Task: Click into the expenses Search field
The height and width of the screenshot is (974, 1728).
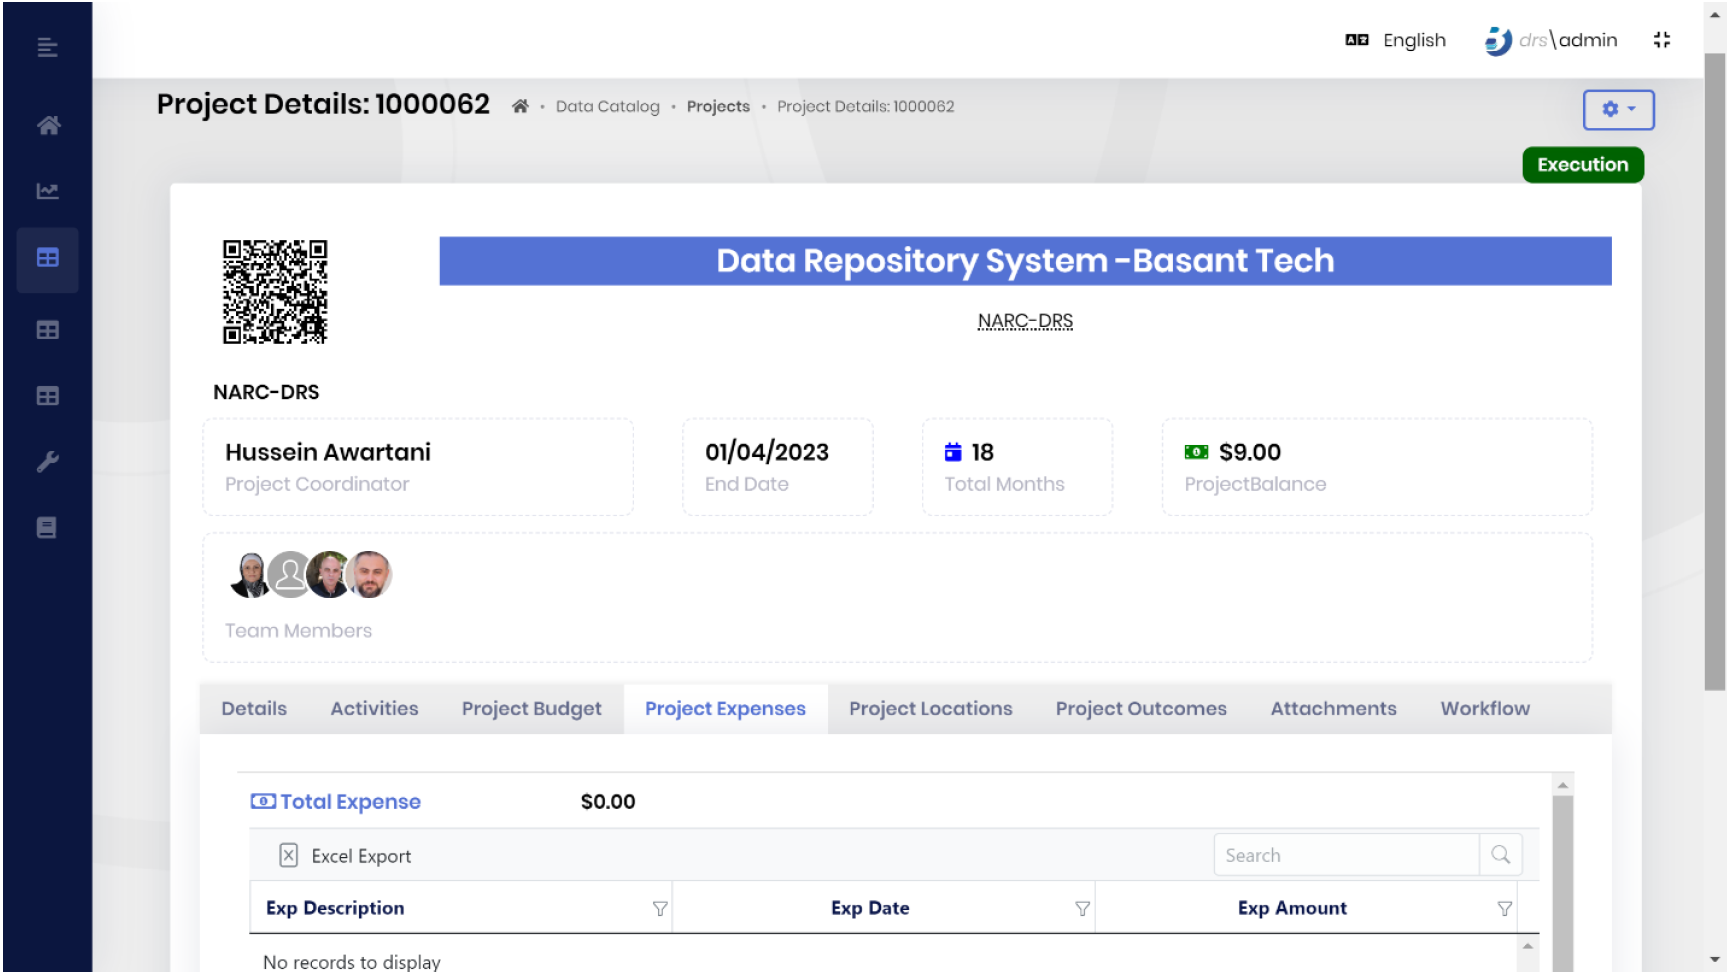Action: click(1346, 855)
